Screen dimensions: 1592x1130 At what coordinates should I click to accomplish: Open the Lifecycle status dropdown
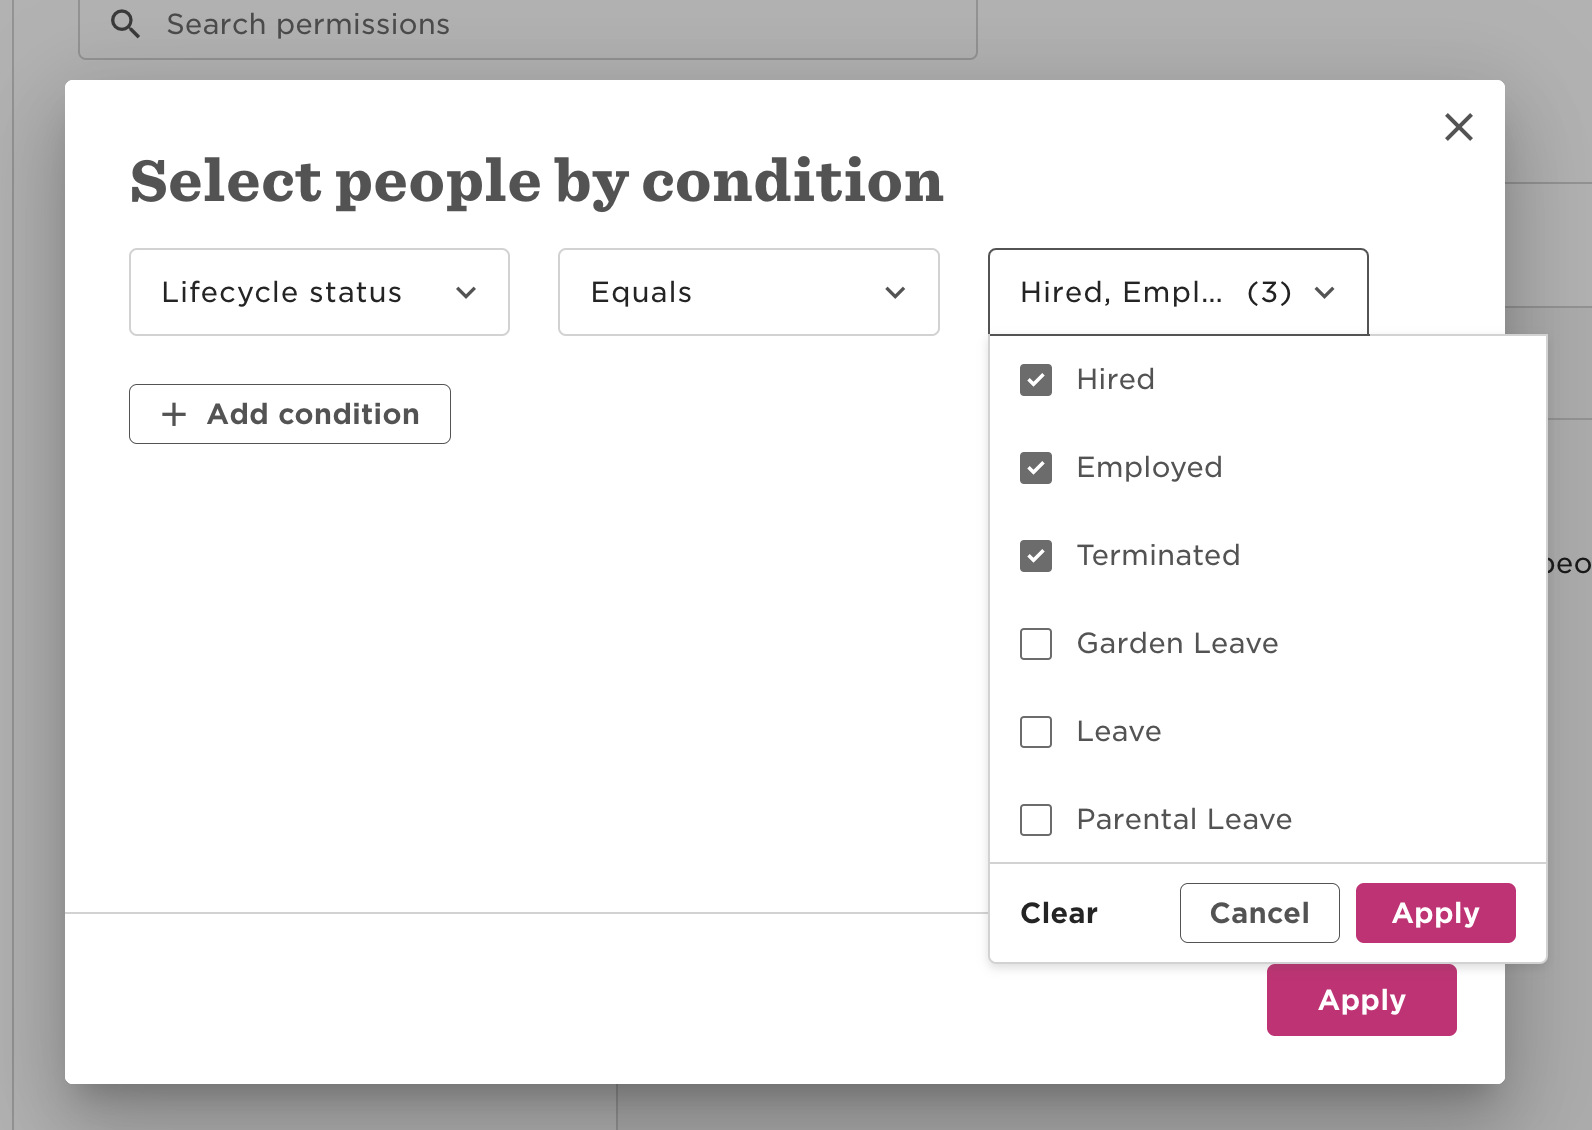coord(319,292)
